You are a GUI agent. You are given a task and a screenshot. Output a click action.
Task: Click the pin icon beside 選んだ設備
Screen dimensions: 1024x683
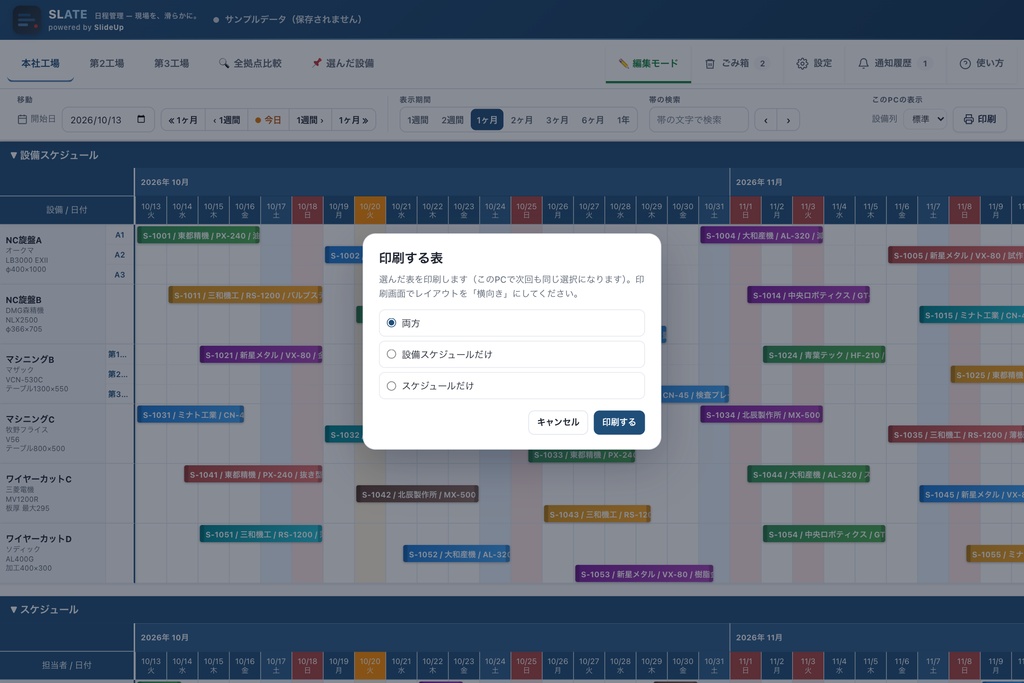pyautogui.click(x=317, y=63)
